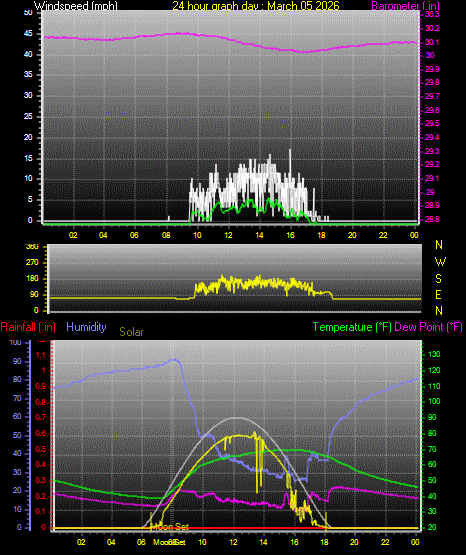This screenshot has width=466, height=555.
Task: Click the Dew Point (°F) legend label
Action: 428,327
